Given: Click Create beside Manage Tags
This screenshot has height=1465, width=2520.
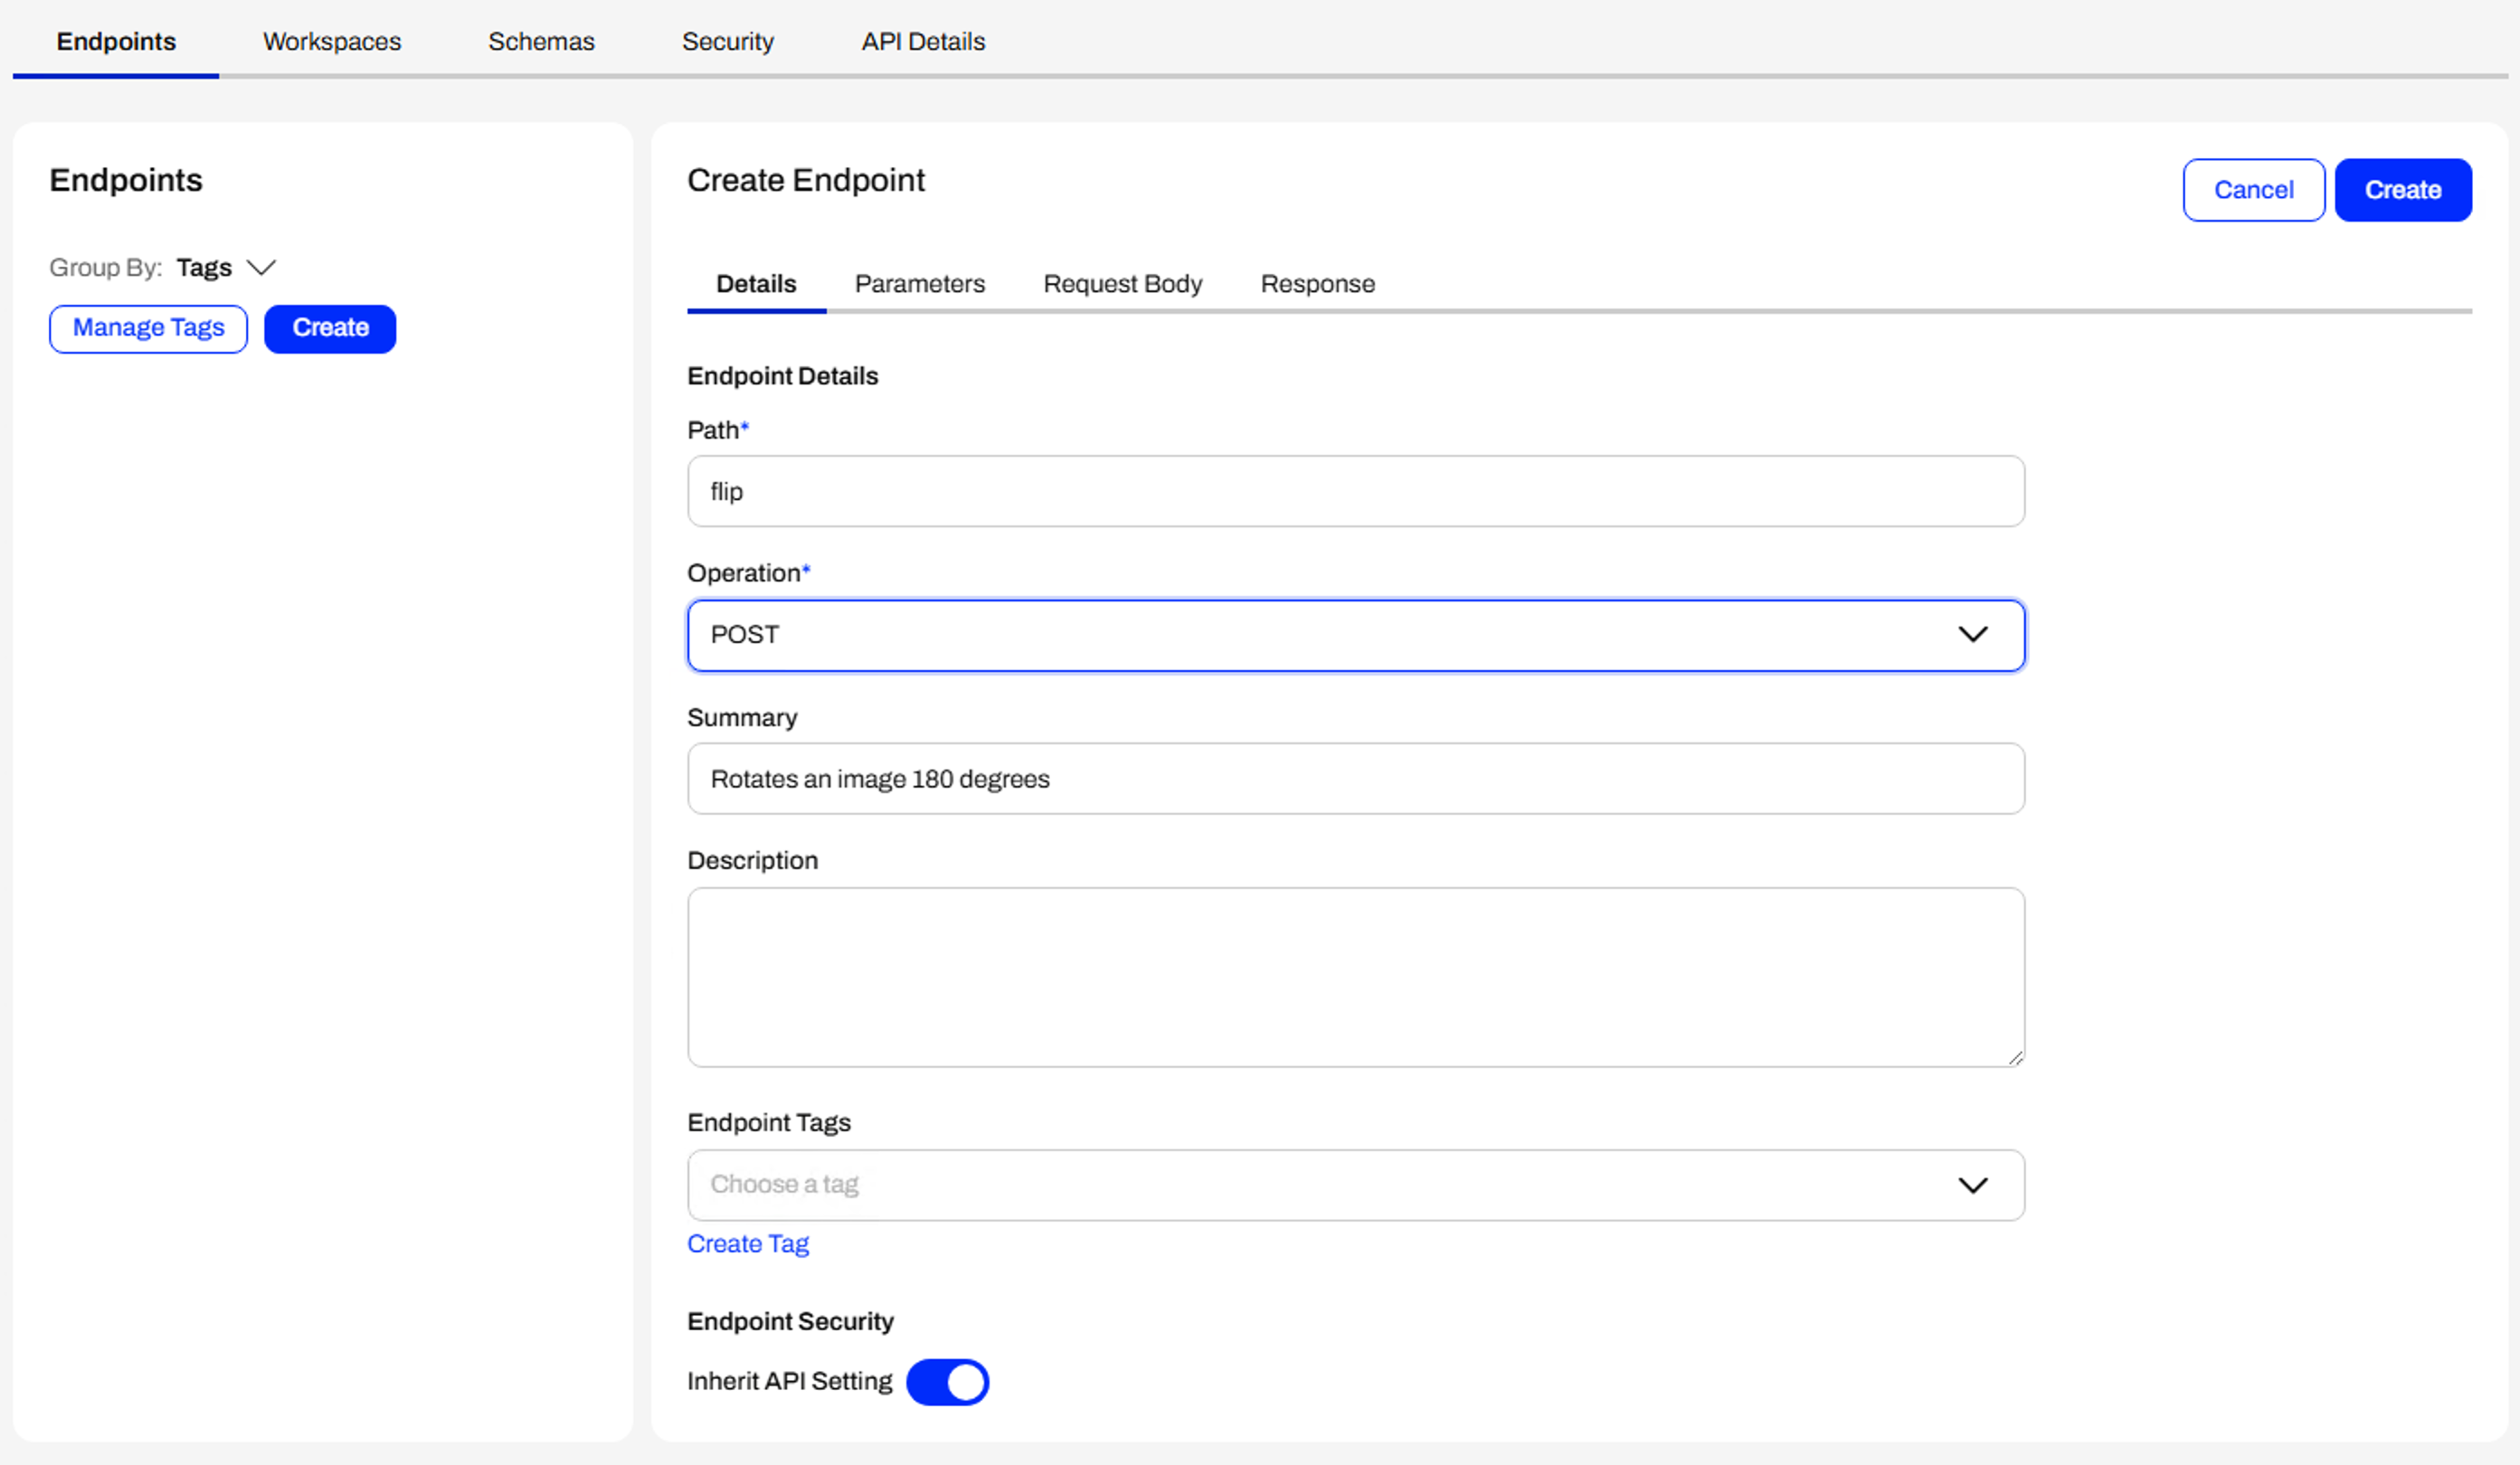Looking at the screenshot, I should (330, 328).
